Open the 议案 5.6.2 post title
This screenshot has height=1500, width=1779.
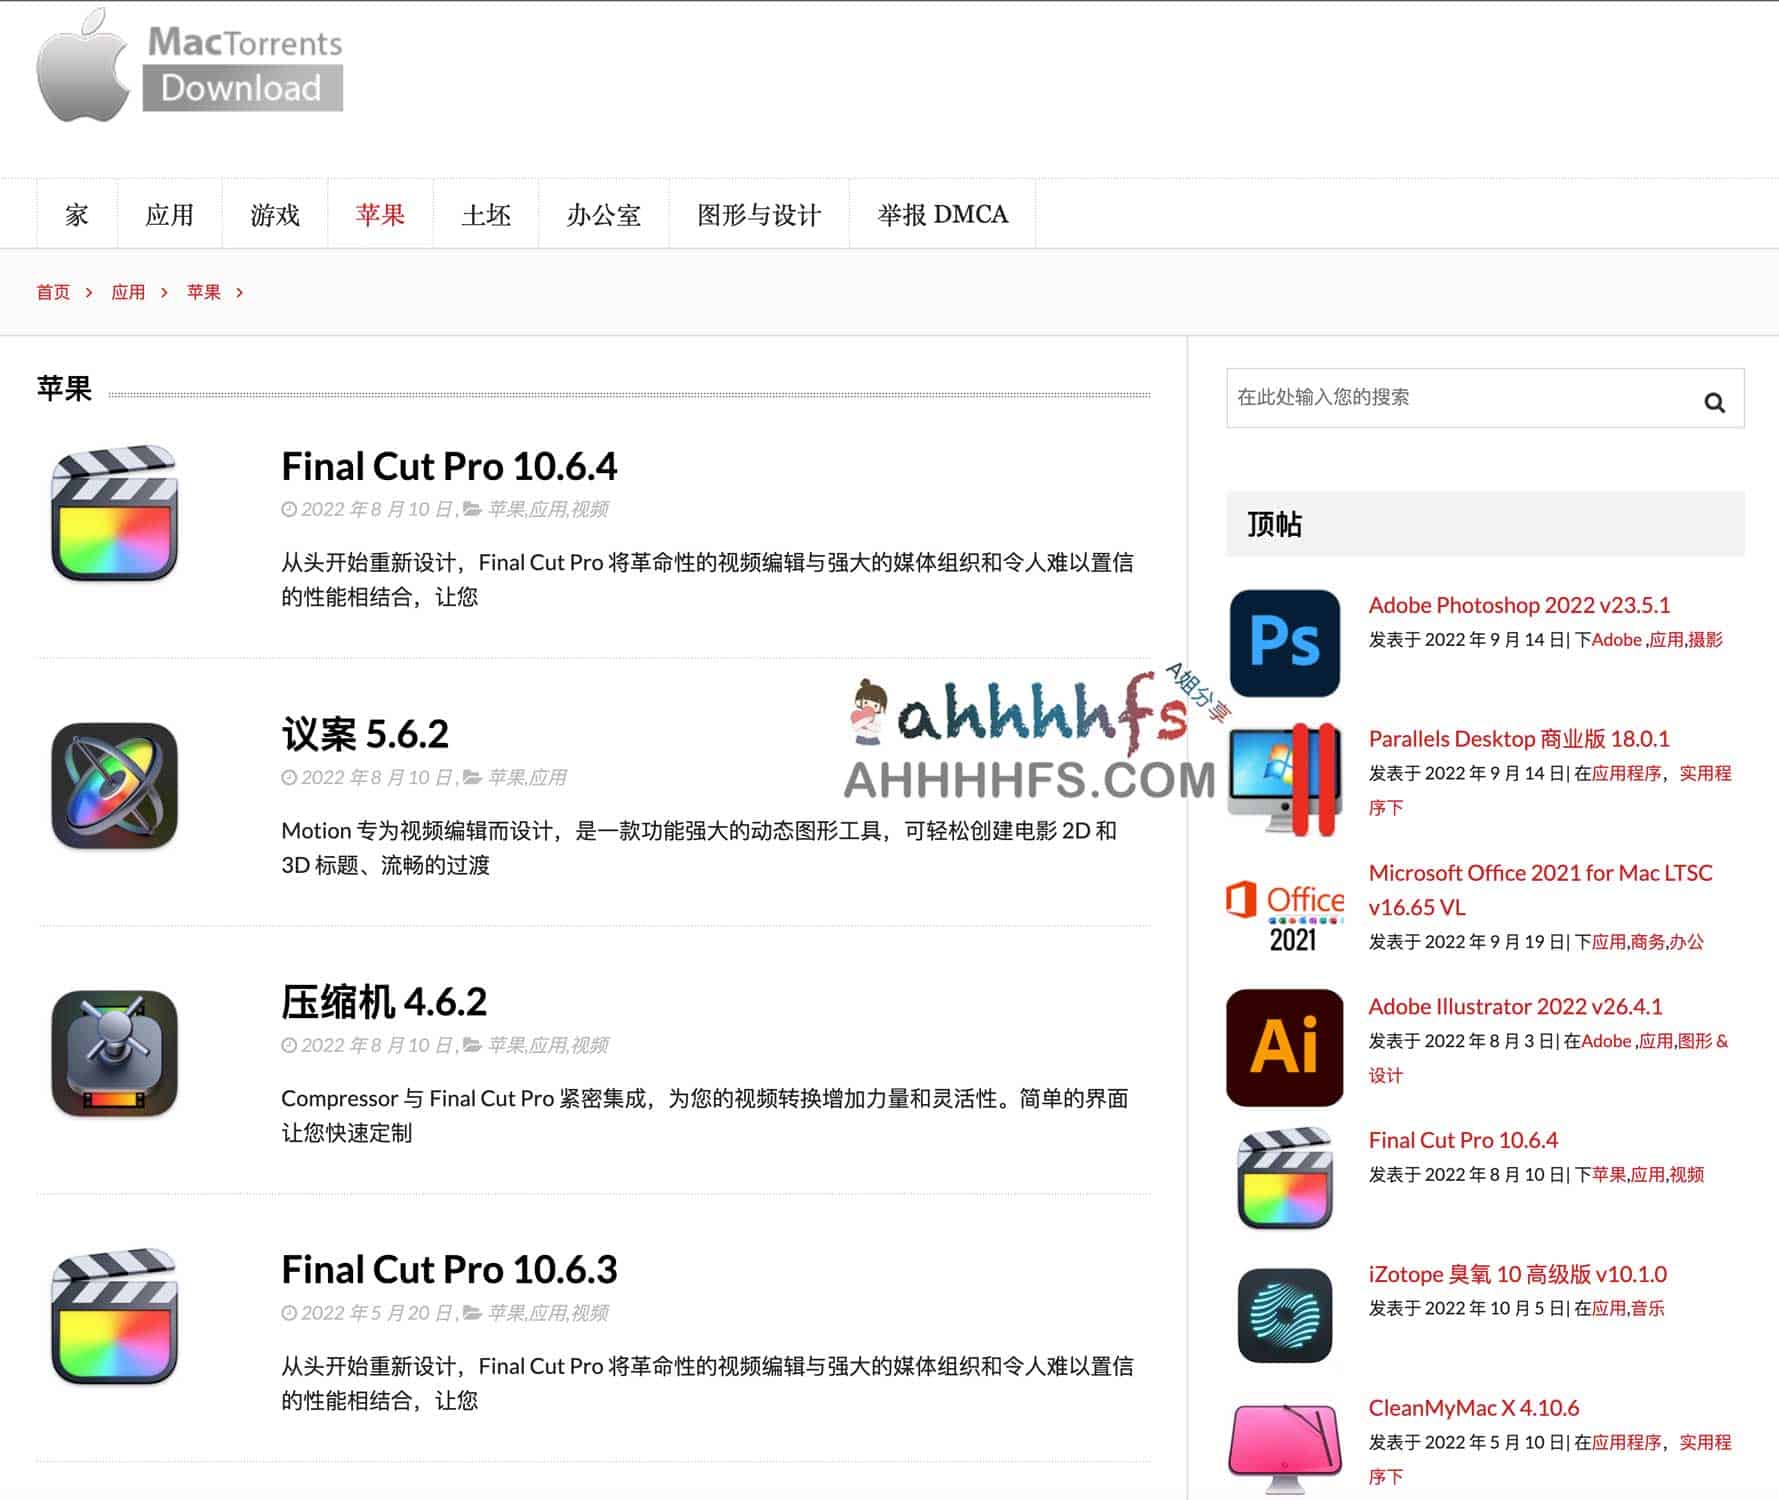pos(365,735)
